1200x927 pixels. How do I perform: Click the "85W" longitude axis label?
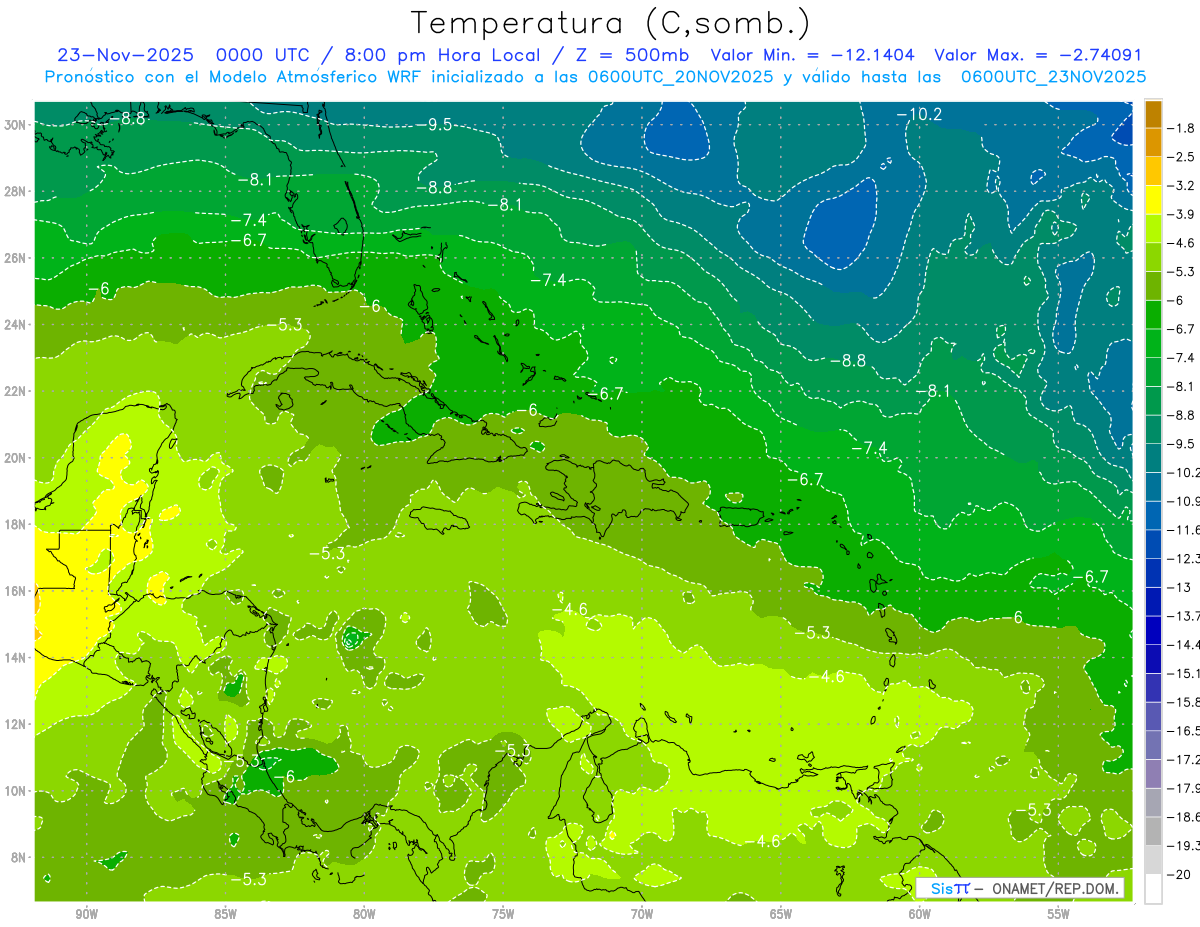[225, 914]
